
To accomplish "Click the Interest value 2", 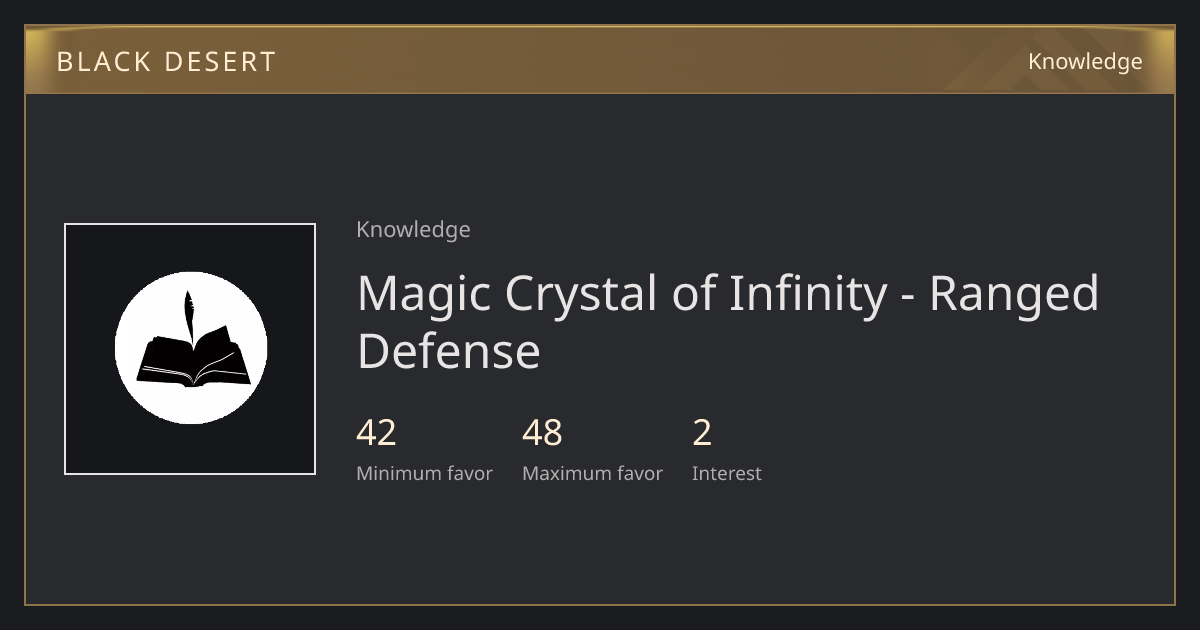I will 702,433.
